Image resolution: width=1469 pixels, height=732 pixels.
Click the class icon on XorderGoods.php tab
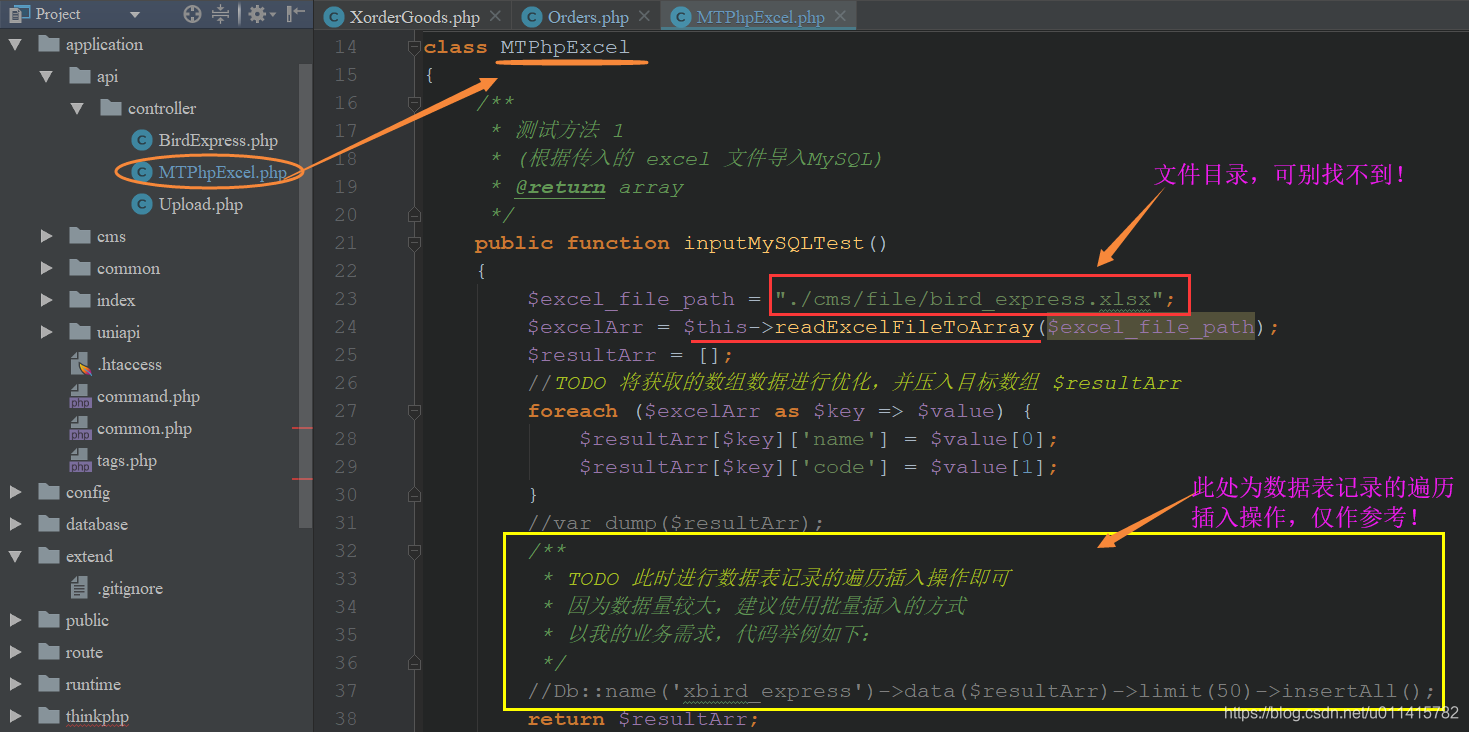click(335, 17)
